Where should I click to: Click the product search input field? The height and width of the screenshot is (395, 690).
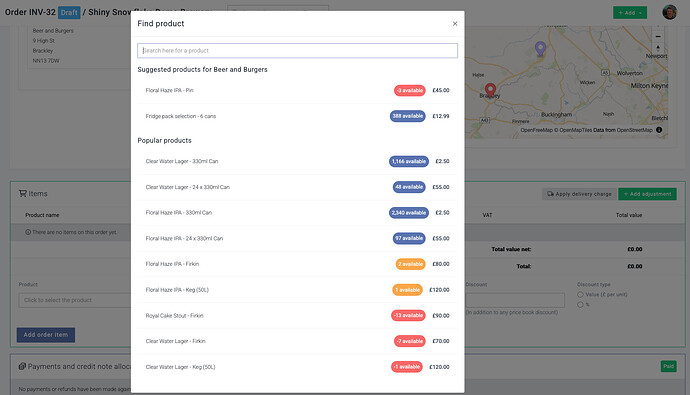297,51
